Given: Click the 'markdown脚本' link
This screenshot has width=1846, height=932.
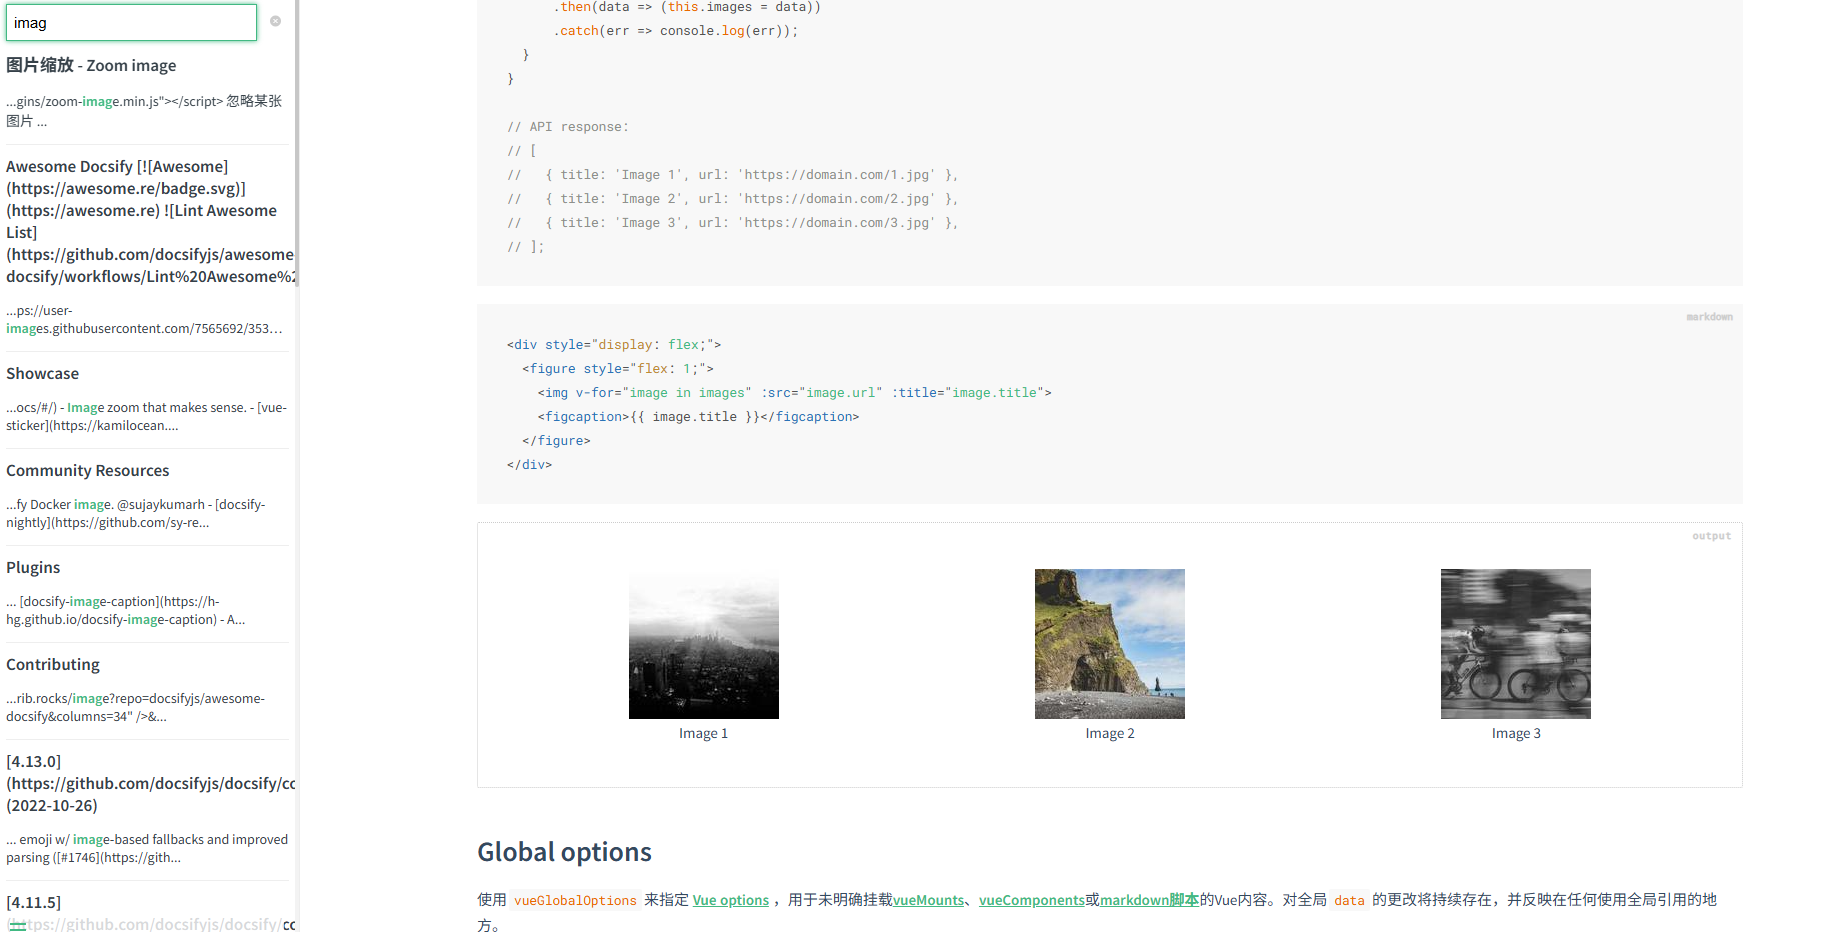Looking at the screenshot, I should click(x=1149, y=900).
